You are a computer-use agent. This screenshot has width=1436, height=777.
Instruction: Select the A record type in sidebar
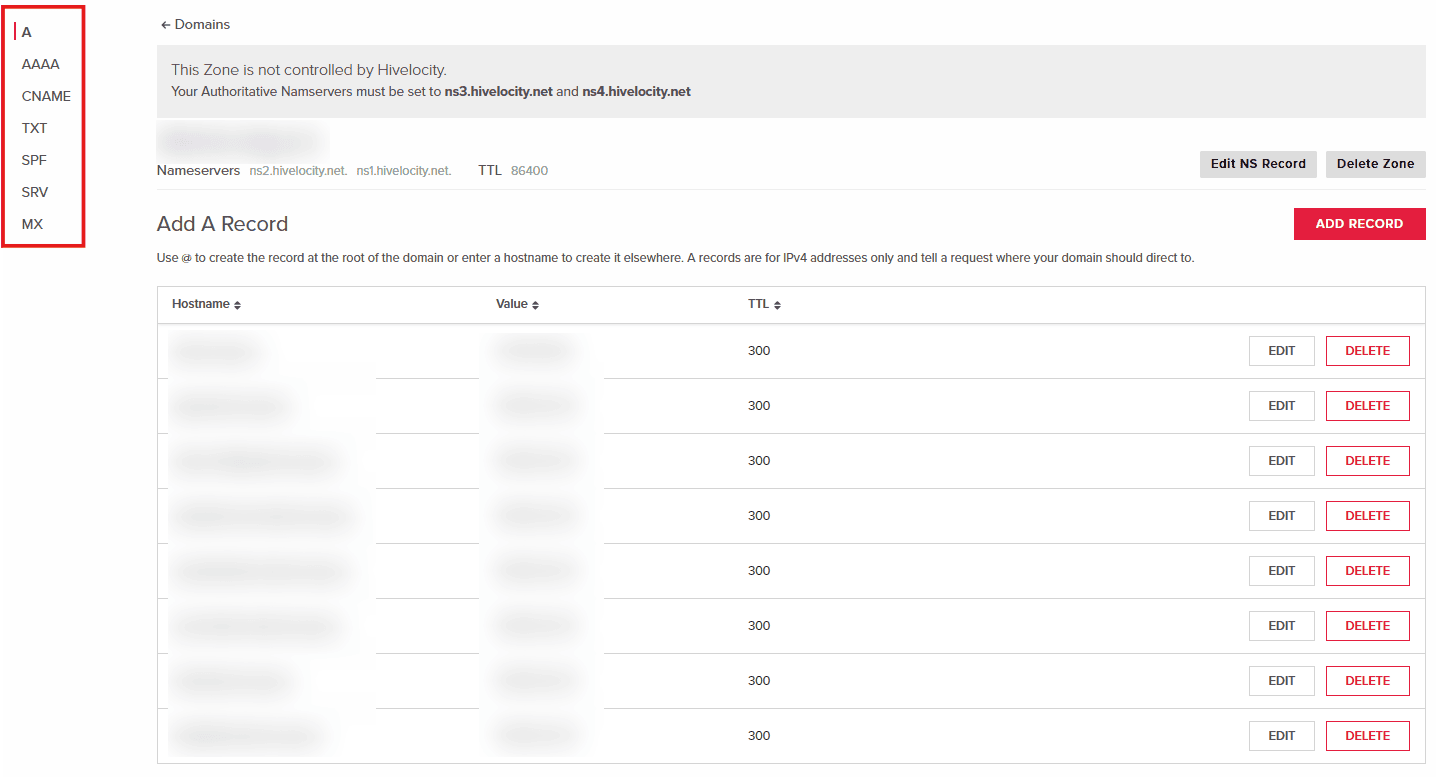25,32
